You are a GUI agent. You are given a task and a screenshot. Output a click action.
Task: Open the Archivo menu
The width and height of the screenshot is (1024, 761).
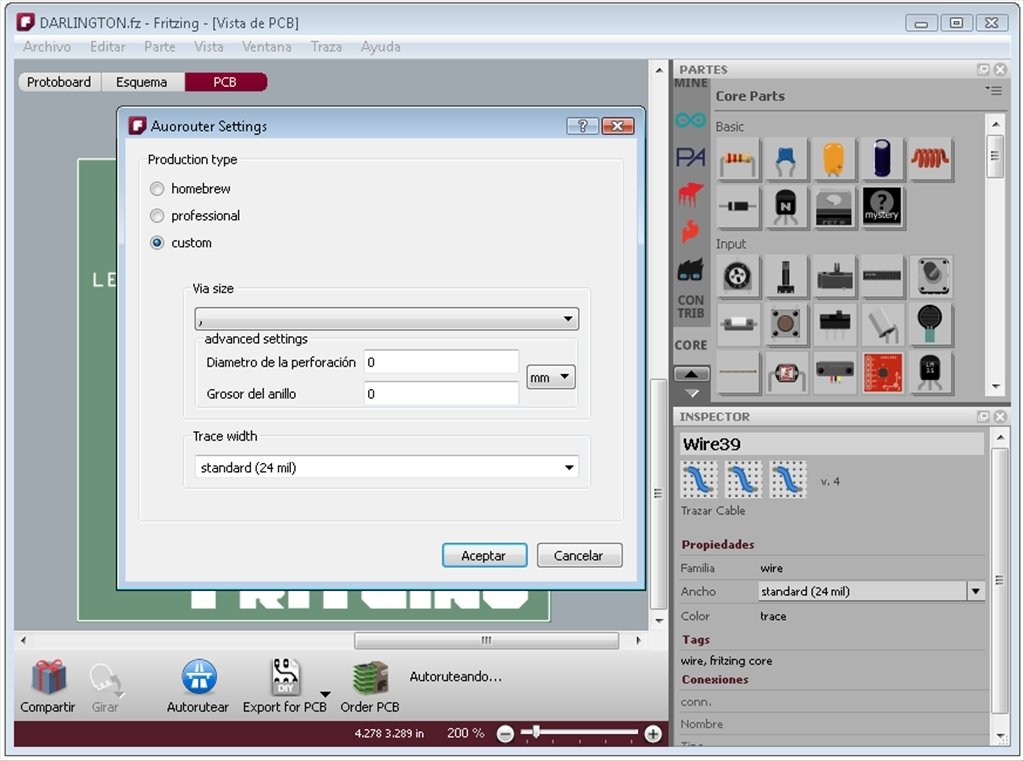(47, 46)
